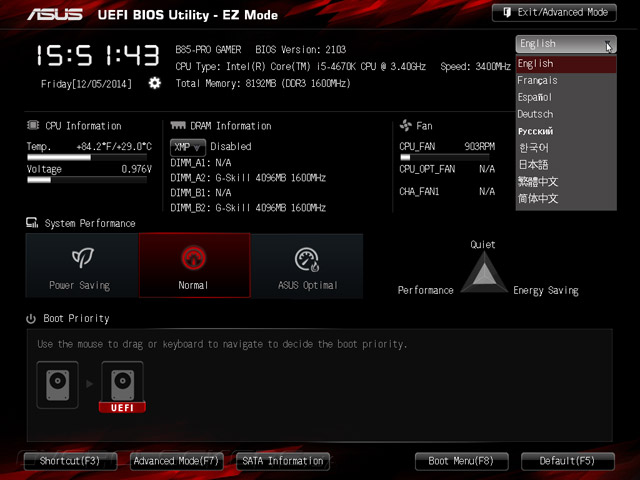Choose Русский from the language list

pyautogui.click(x=566, y=131)
